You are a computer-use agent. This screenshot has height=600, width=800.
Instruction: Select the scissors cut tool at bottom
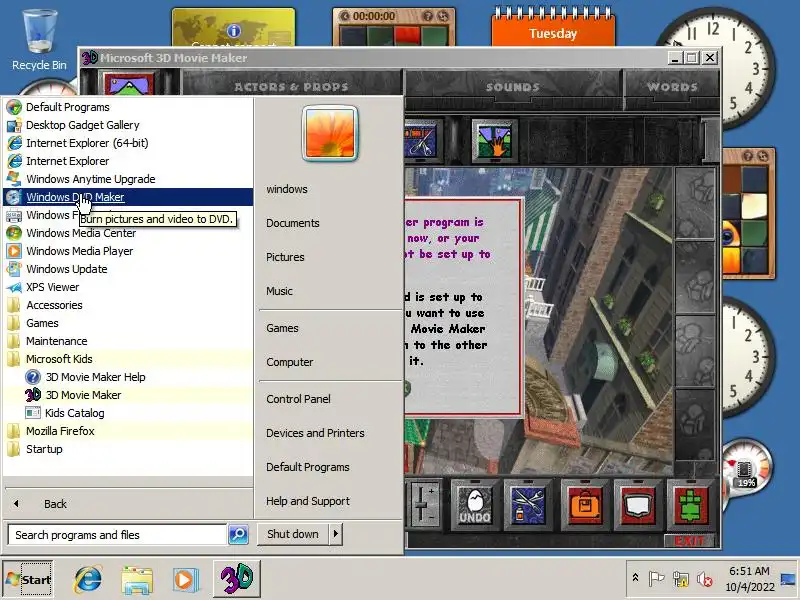(x=528, y=505)
